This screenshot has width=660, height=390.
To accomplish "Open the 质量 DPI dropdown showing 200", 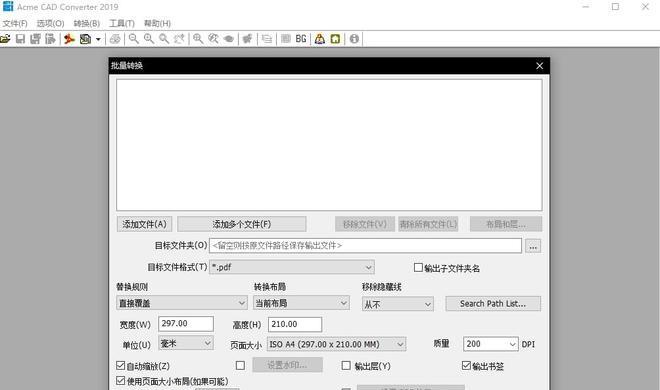I will tap(491, 344).
